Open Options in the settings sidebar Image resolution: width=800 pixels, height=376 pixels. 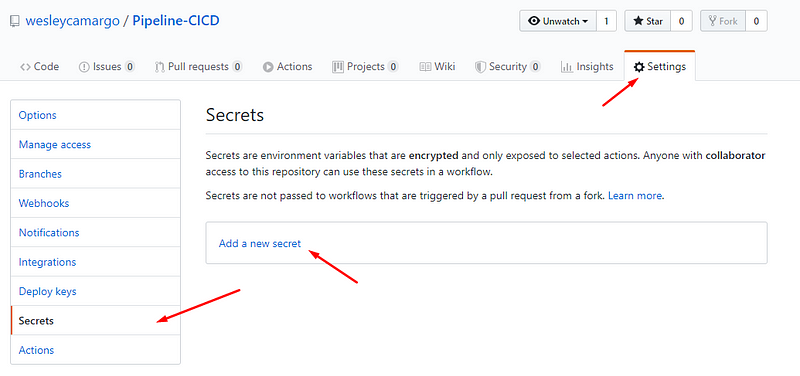pos(95,115)
